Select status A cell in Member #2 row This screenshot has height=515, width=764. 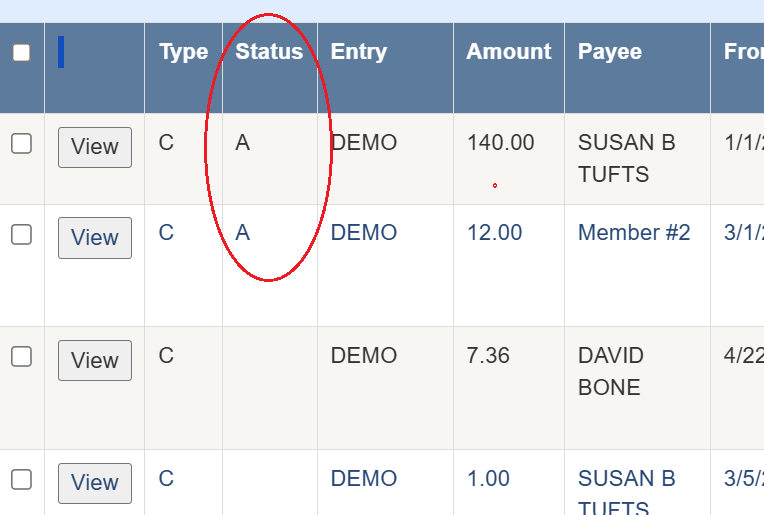[242, 233]
